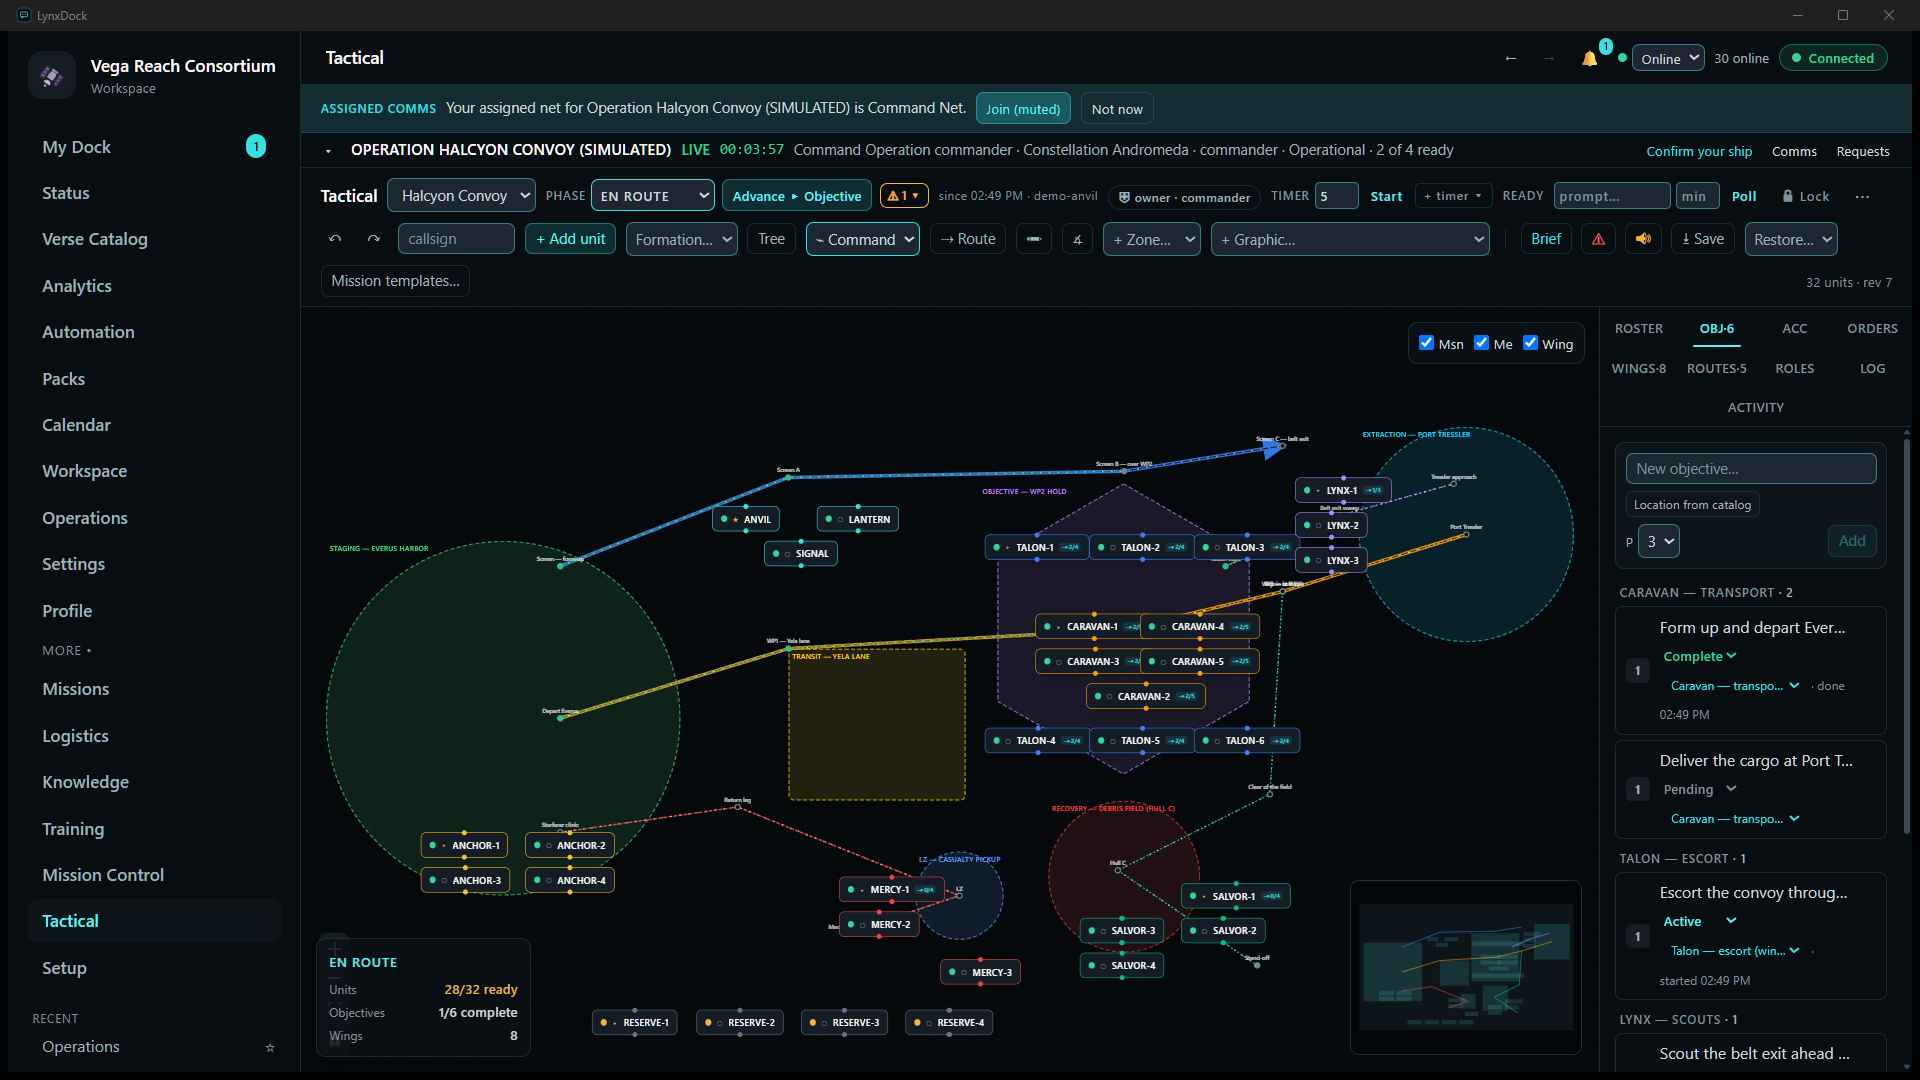The width and height of the screenshot is (1920, 1080).
Task: Open the Restore dropdown
Action: [1791, 239]
